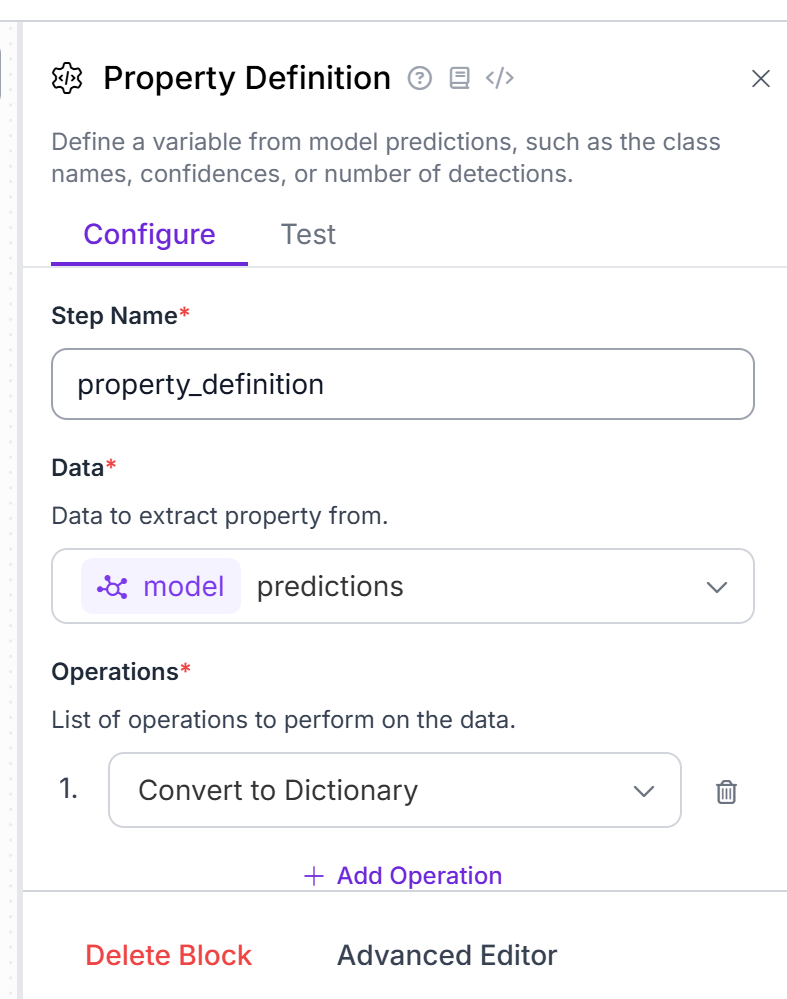The height and width of the screenshot is (999, 787).
Task: Click the Property Definition block gear icon
Action: tap(67, 78)
